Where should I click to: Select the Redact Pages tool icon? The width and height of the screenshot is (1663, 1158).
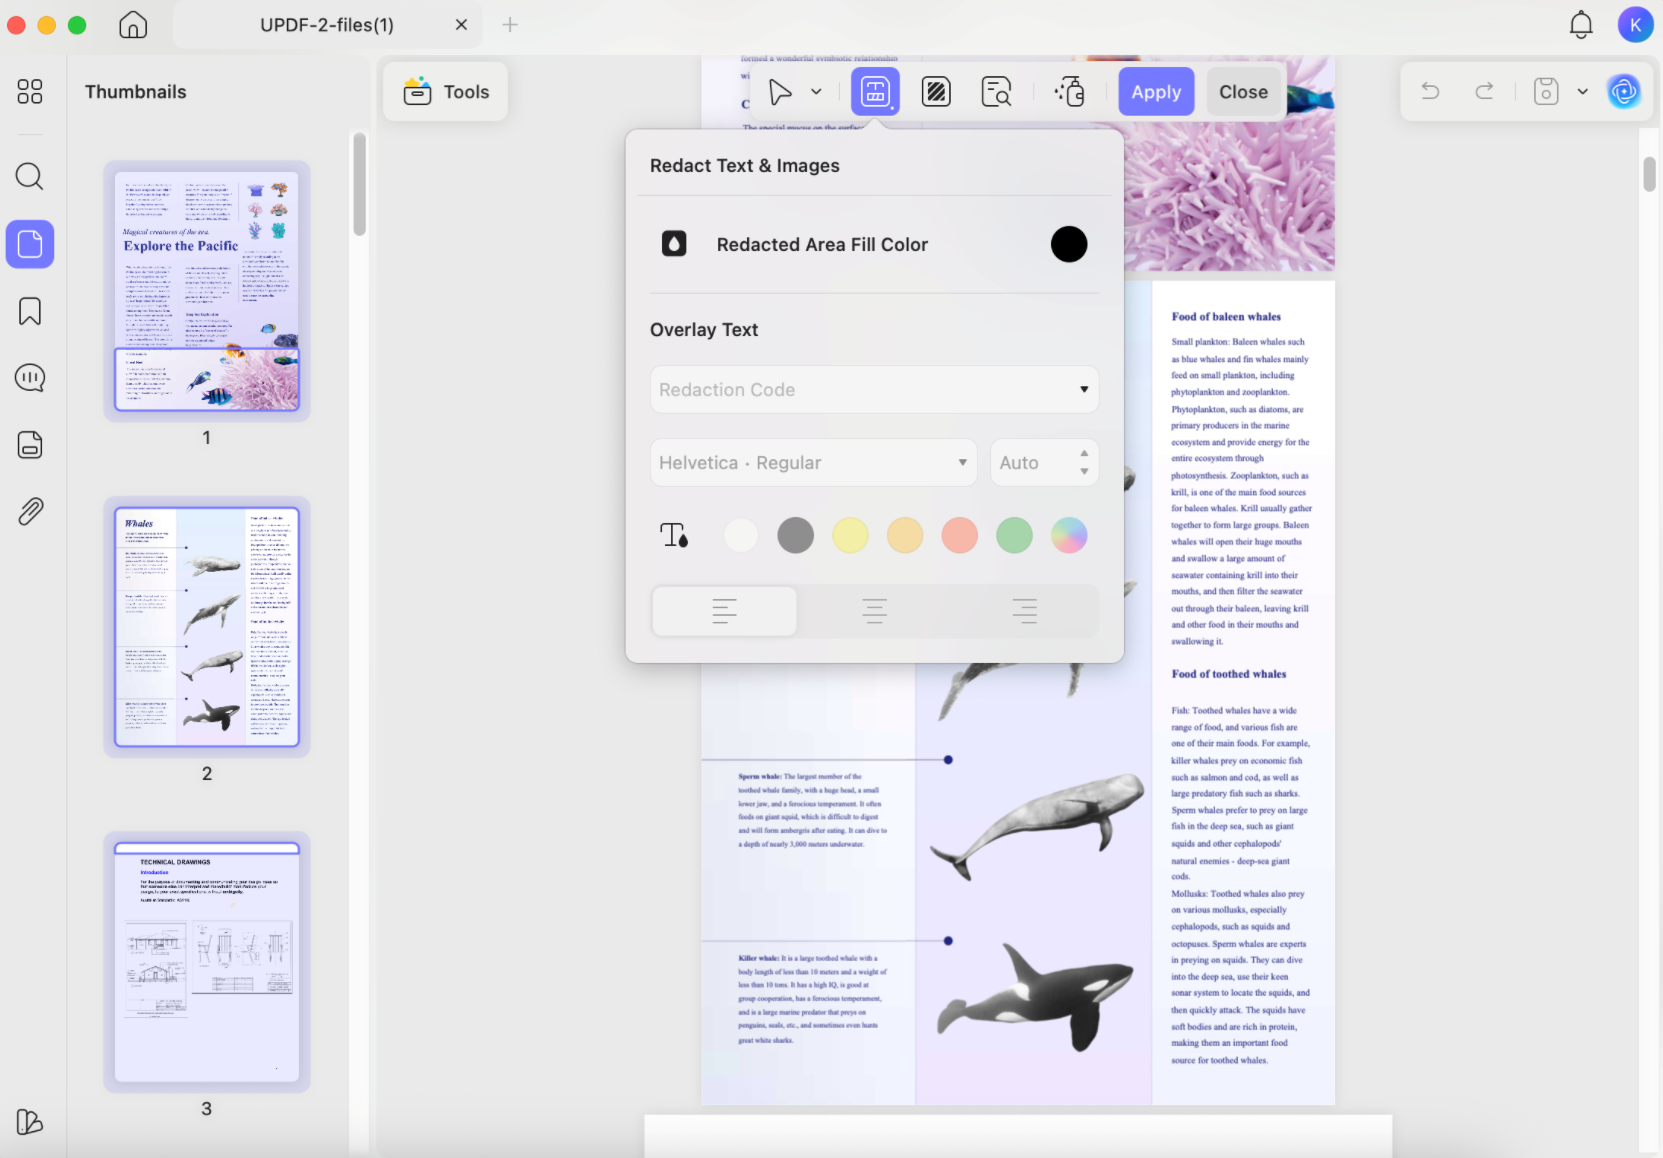click(x=936, y=92)
